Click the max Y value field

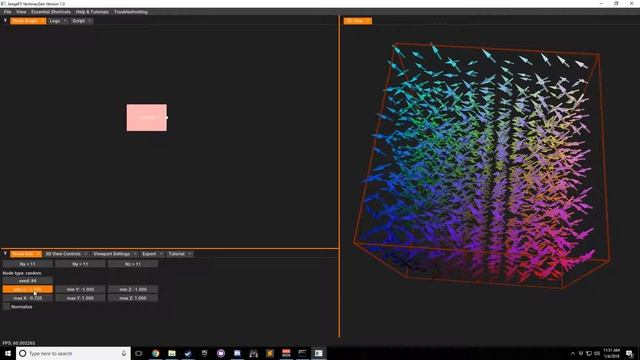coord(80,298)
